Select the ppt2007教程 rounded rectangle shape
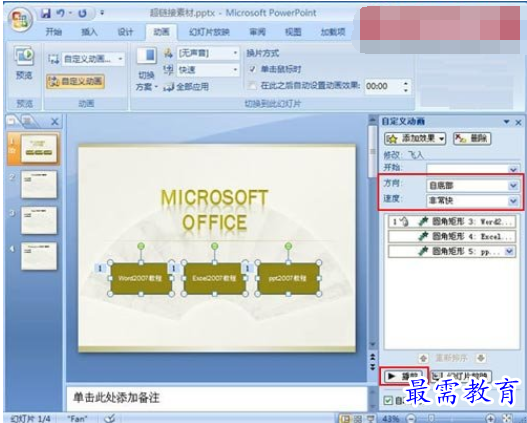 coord(288,278)
